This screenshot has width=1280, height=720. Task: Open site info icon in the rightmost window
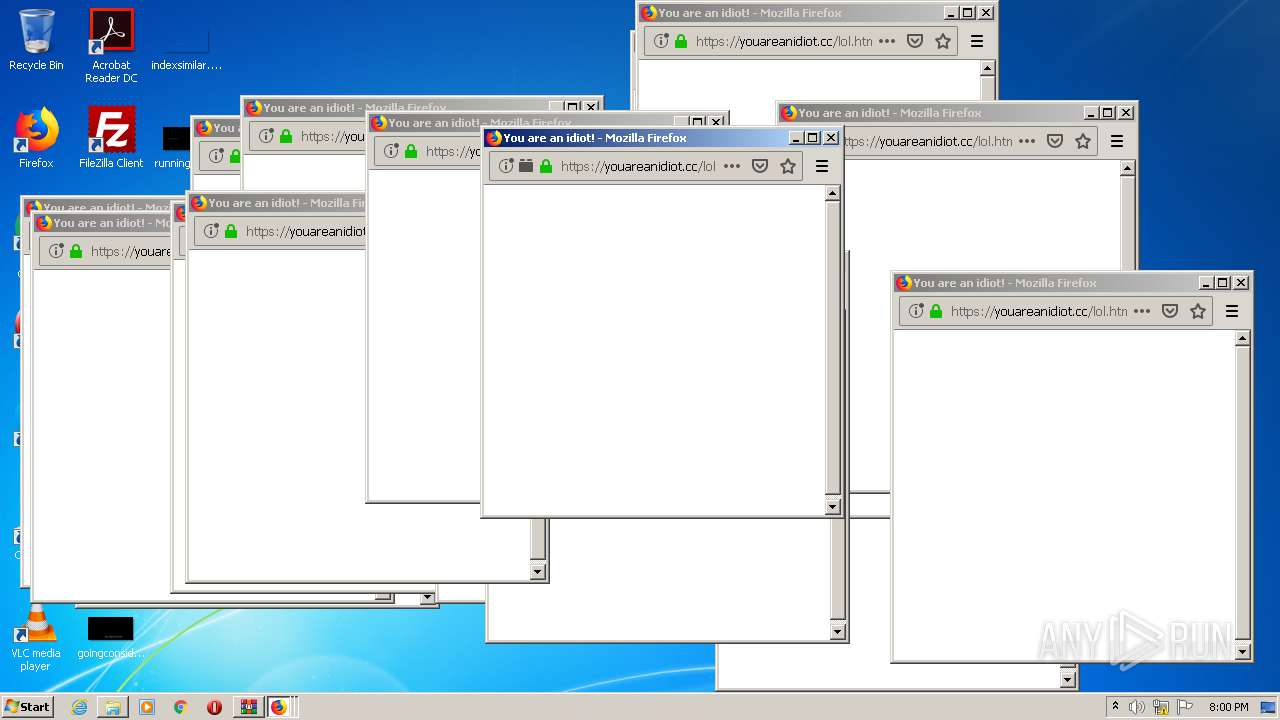tap(916, 311)
